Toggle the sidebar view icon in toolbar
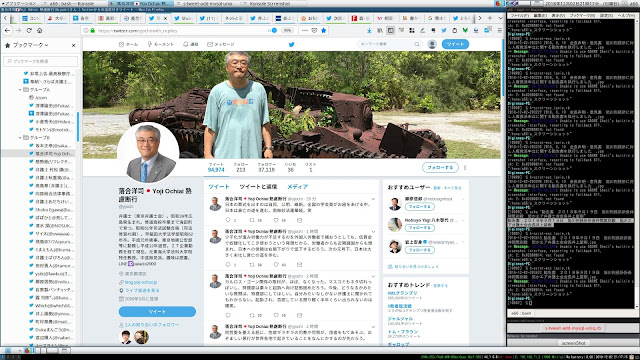Viewport: 640px width, 360px height. (390, 30)
